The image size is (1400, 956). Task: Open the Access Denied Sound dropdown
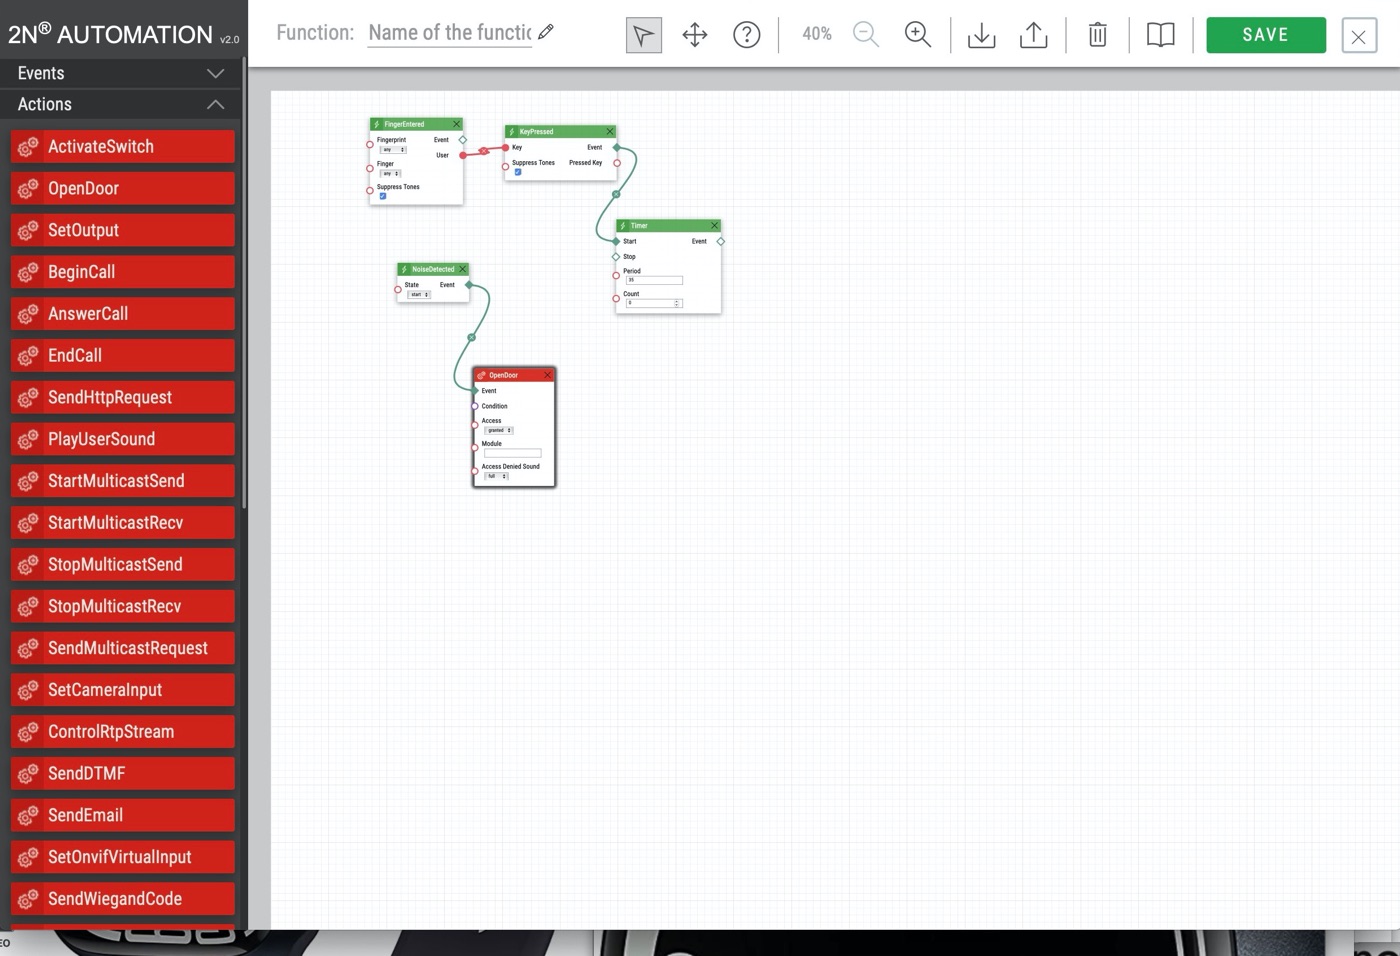point(497,476)
